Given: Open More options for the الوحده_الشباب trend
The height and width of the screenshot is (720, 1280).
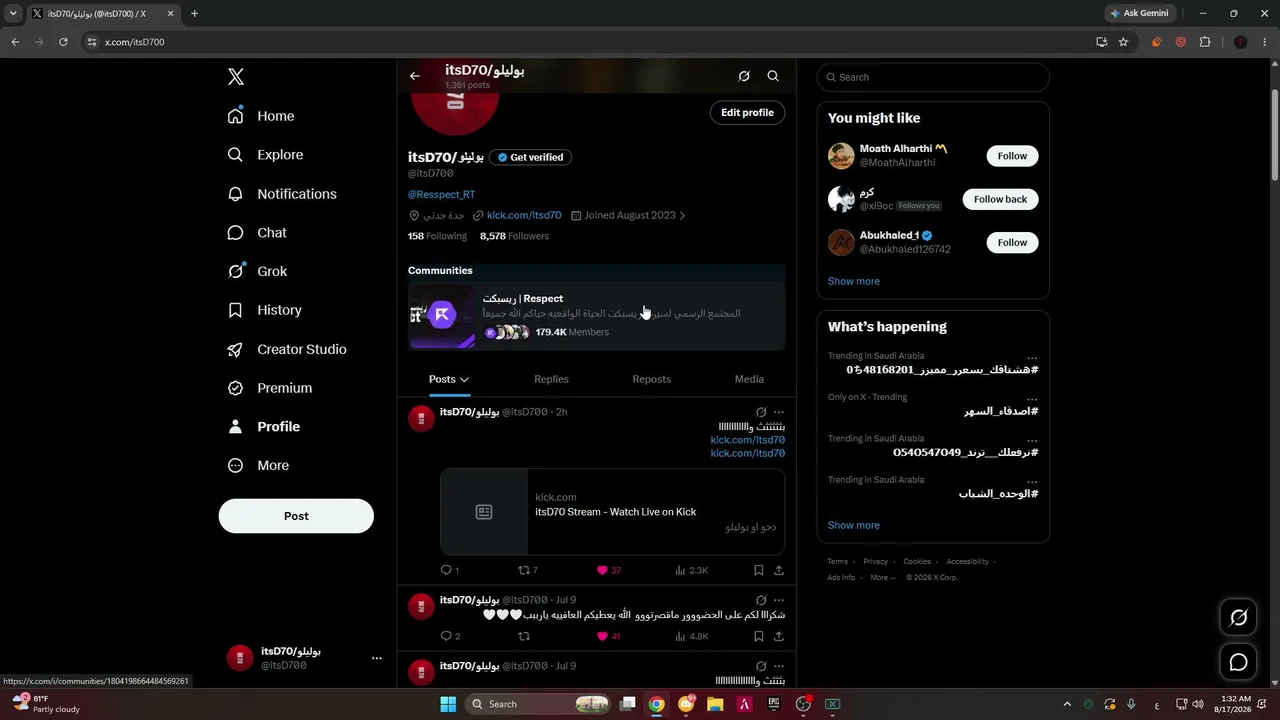Looking at the screenshot, I should point(1032,481).
